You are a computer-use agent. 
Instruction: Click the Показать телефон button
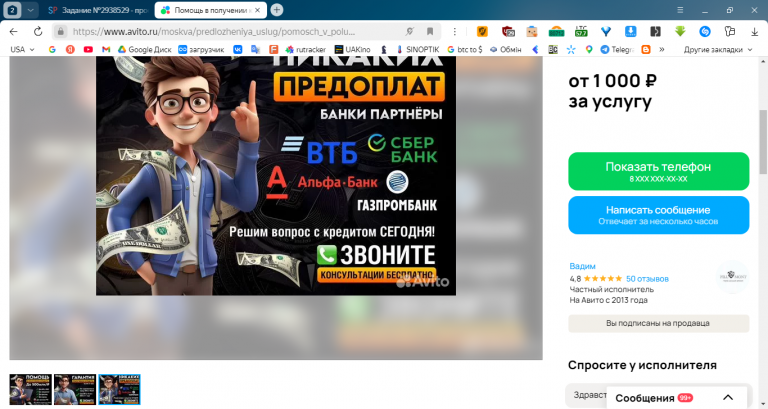658,171
